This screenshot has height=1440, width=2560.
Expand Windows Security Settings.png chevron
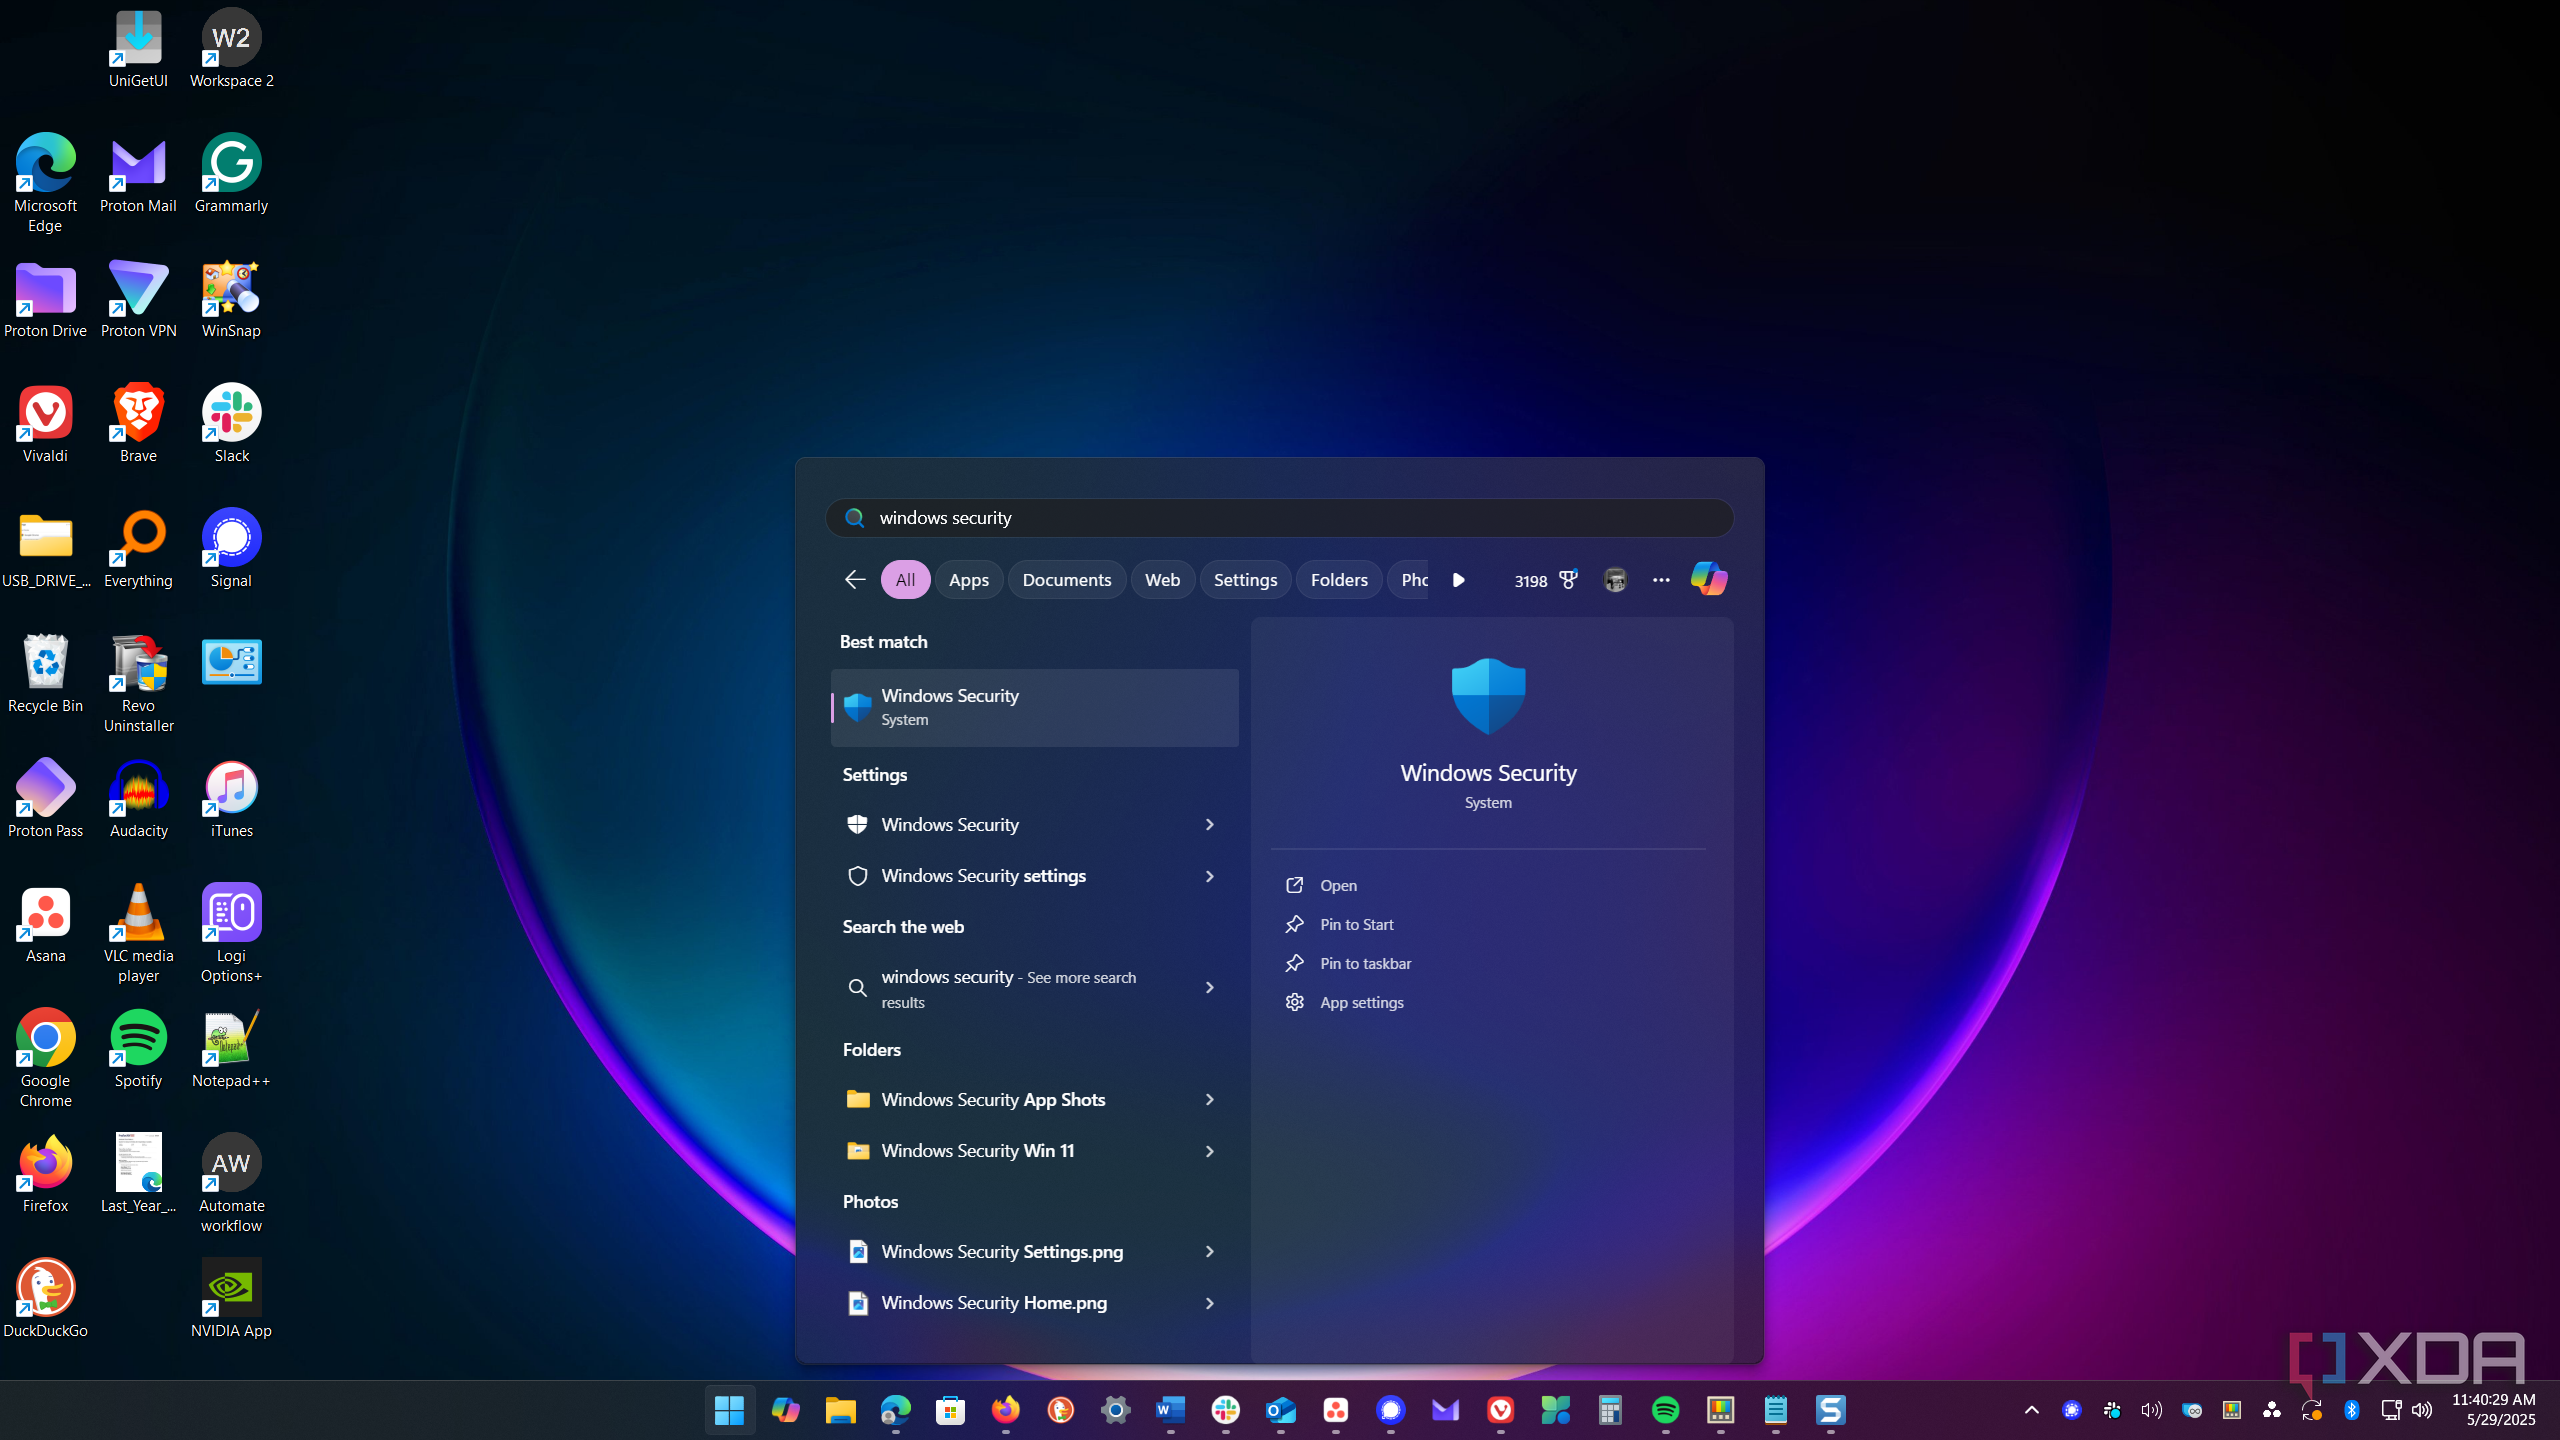1209,1252
